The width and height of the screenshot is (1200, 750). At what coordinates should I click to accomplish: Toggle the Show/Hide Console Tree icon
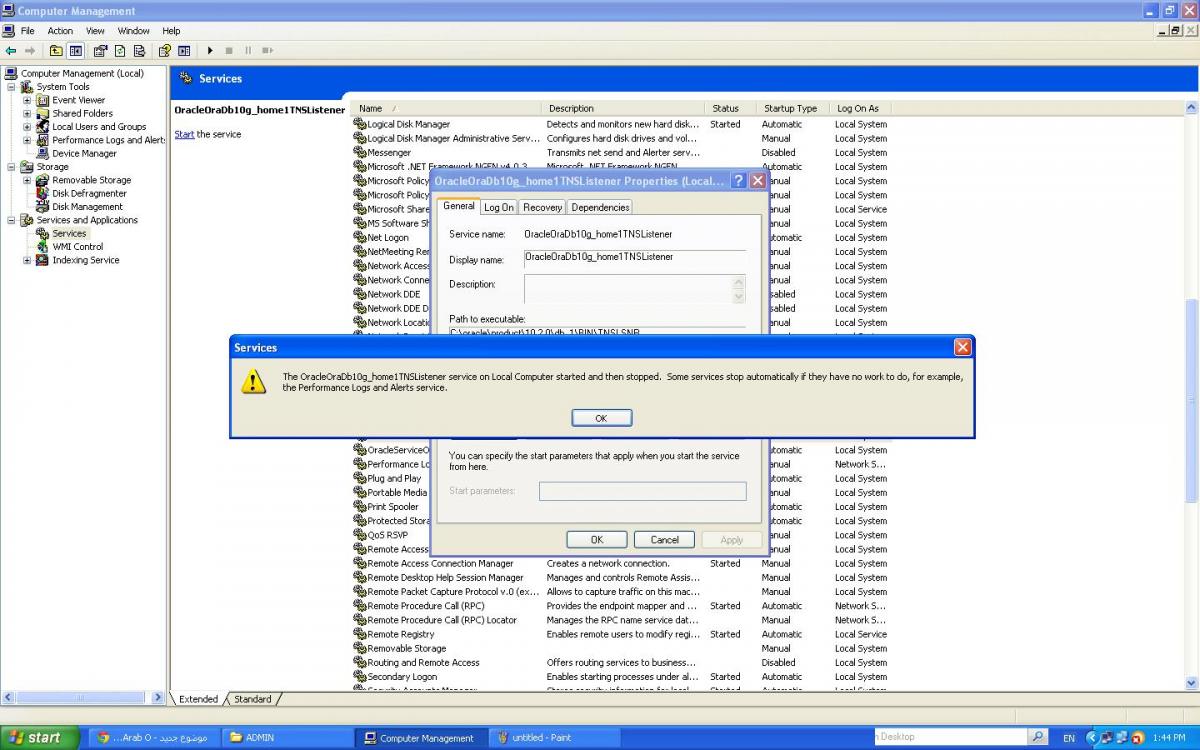pos(76,50)
